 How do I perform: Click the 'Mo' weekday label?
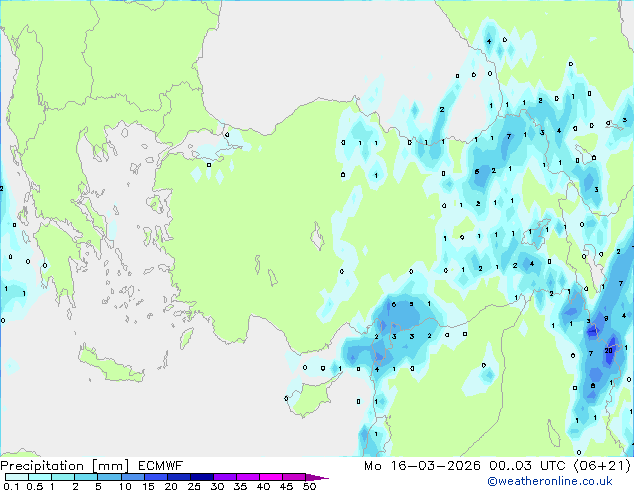(x=372, y=466)
